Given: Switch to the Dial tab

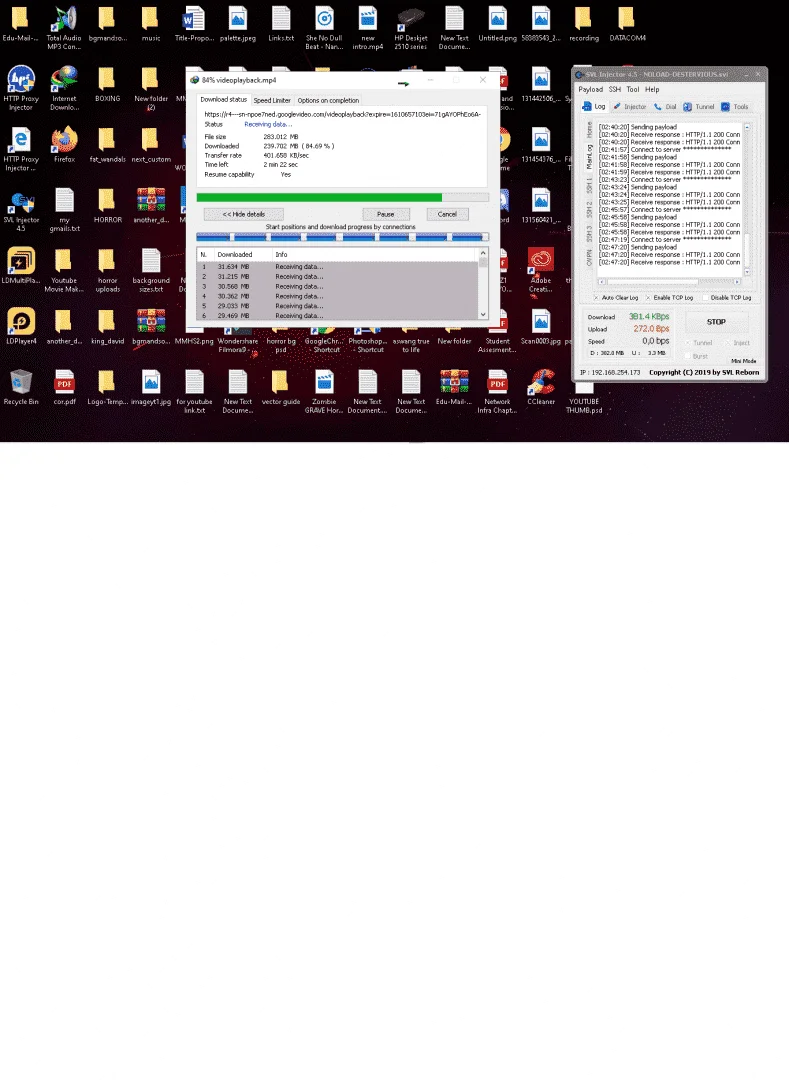Looking at the screenshot, I should (666, 107).
